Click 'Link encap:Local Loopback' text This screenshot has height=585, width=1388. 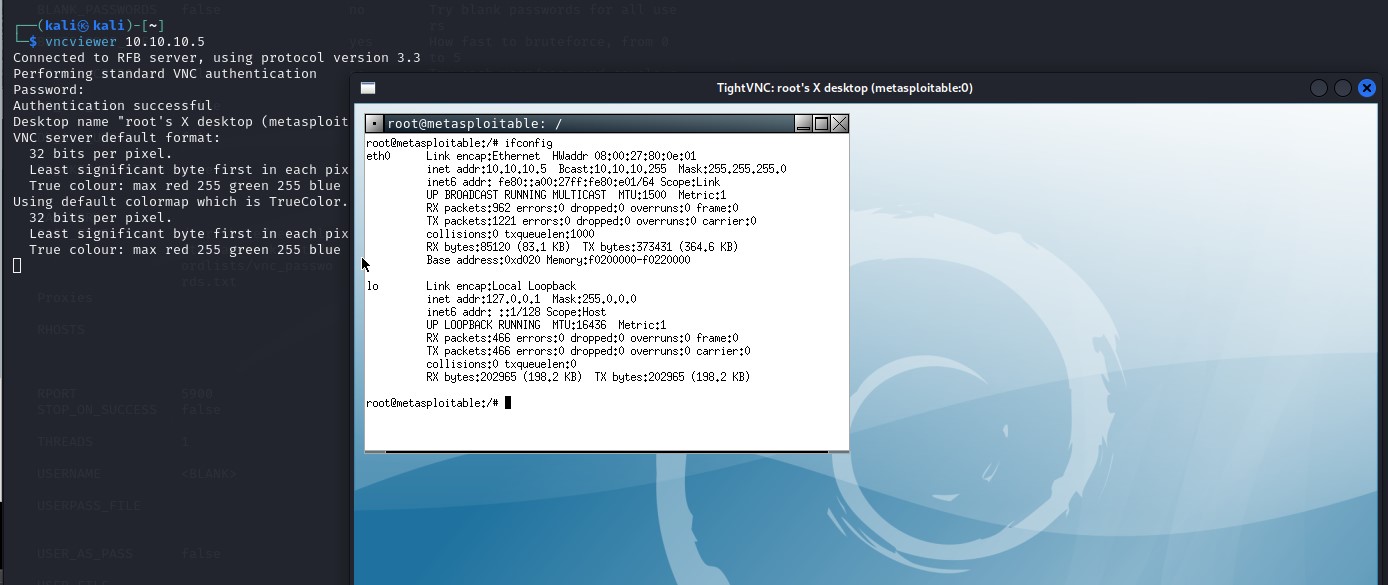(501, 286)
